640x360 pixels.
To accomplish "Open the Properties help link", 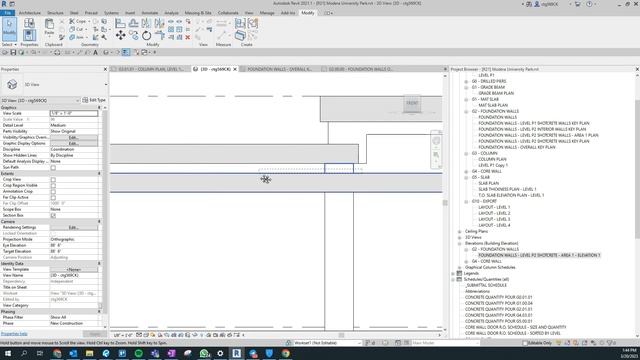I will click(14, 334).
